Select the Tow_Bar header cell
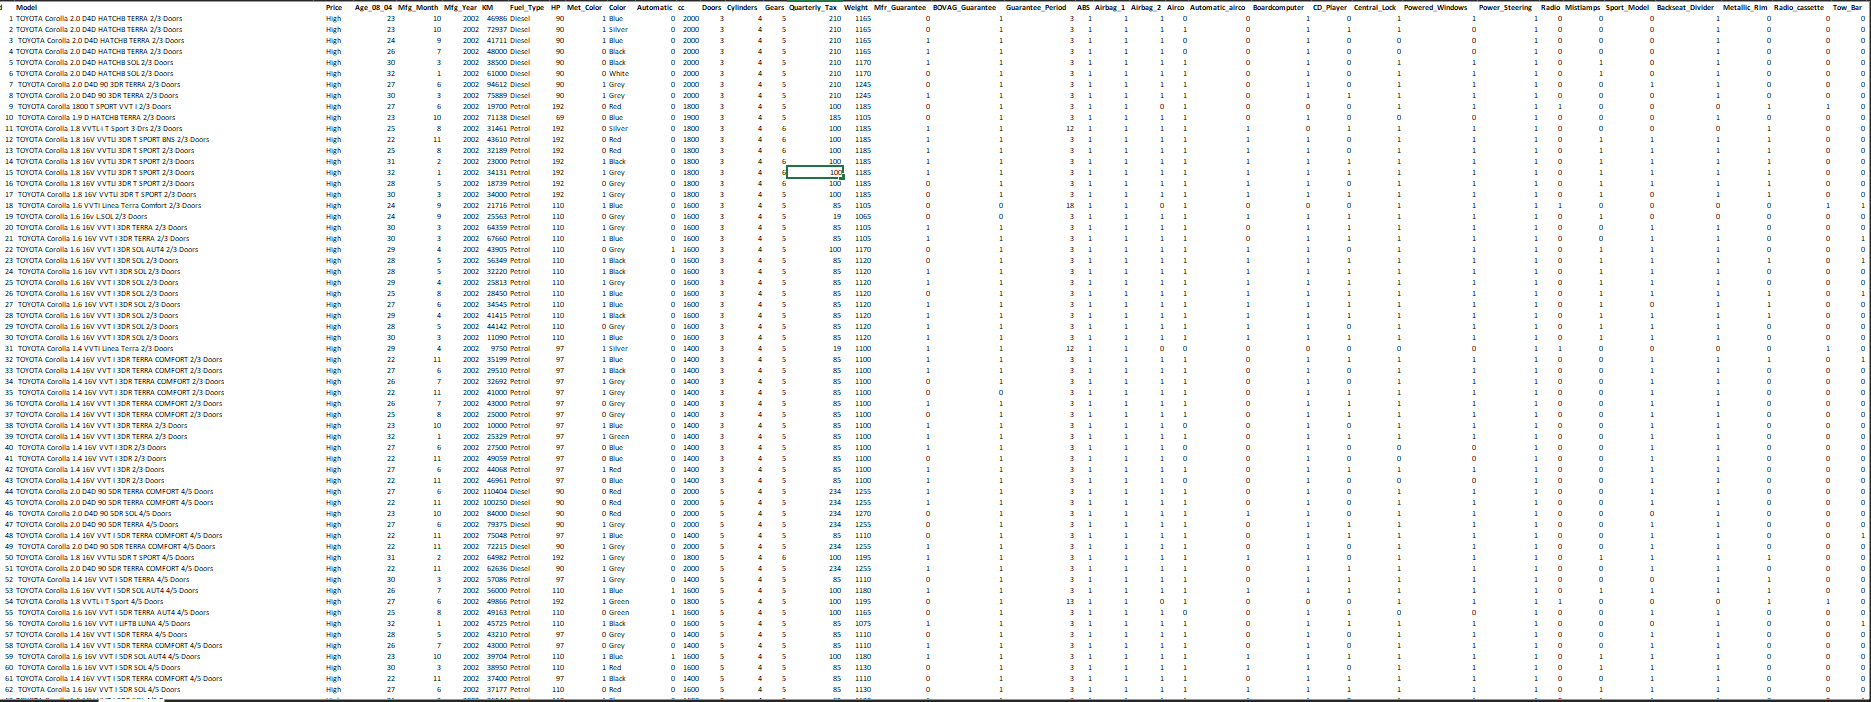The image size is (1871, 702). 1847,7
